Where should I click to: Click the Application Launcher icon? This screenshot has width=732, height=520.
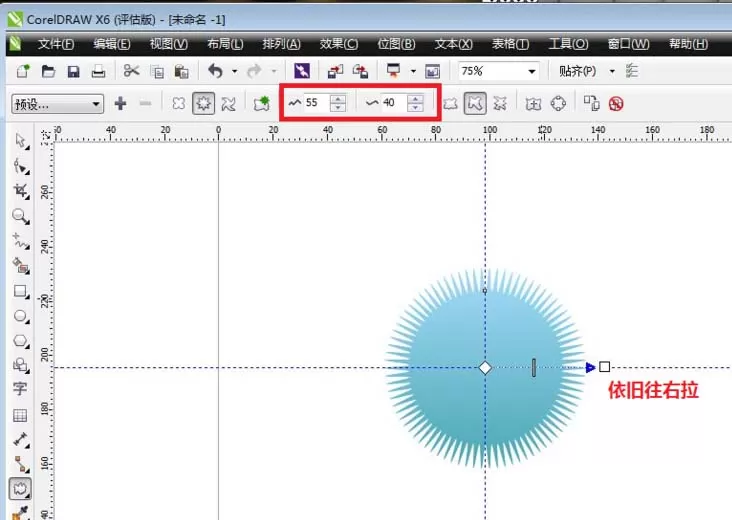394,71
